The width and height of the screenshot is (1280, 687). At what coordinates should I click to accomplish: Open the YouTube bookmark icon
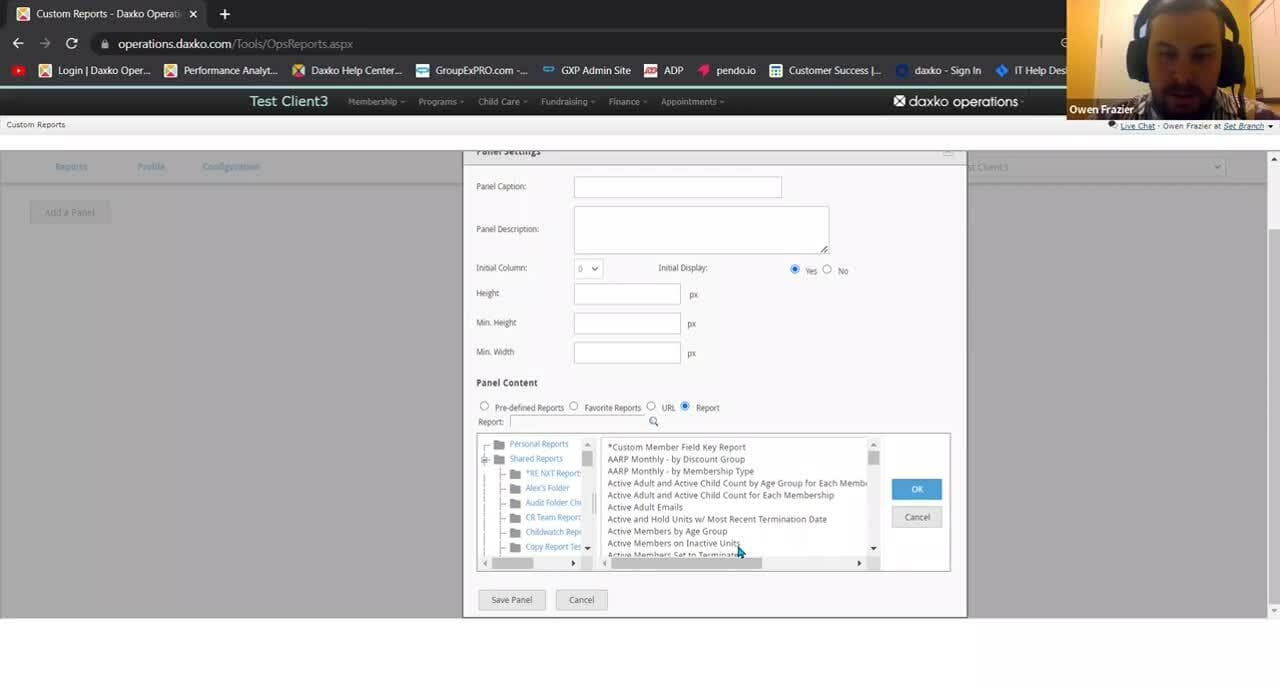pyautogui.click(x=18, y=70)
